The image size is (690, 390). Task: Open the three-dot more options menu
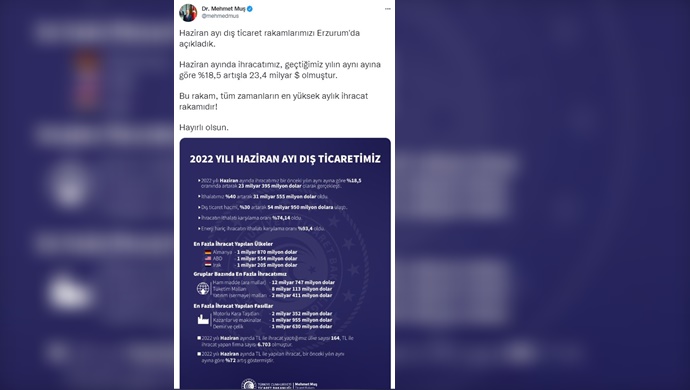[x=387, y=9]
